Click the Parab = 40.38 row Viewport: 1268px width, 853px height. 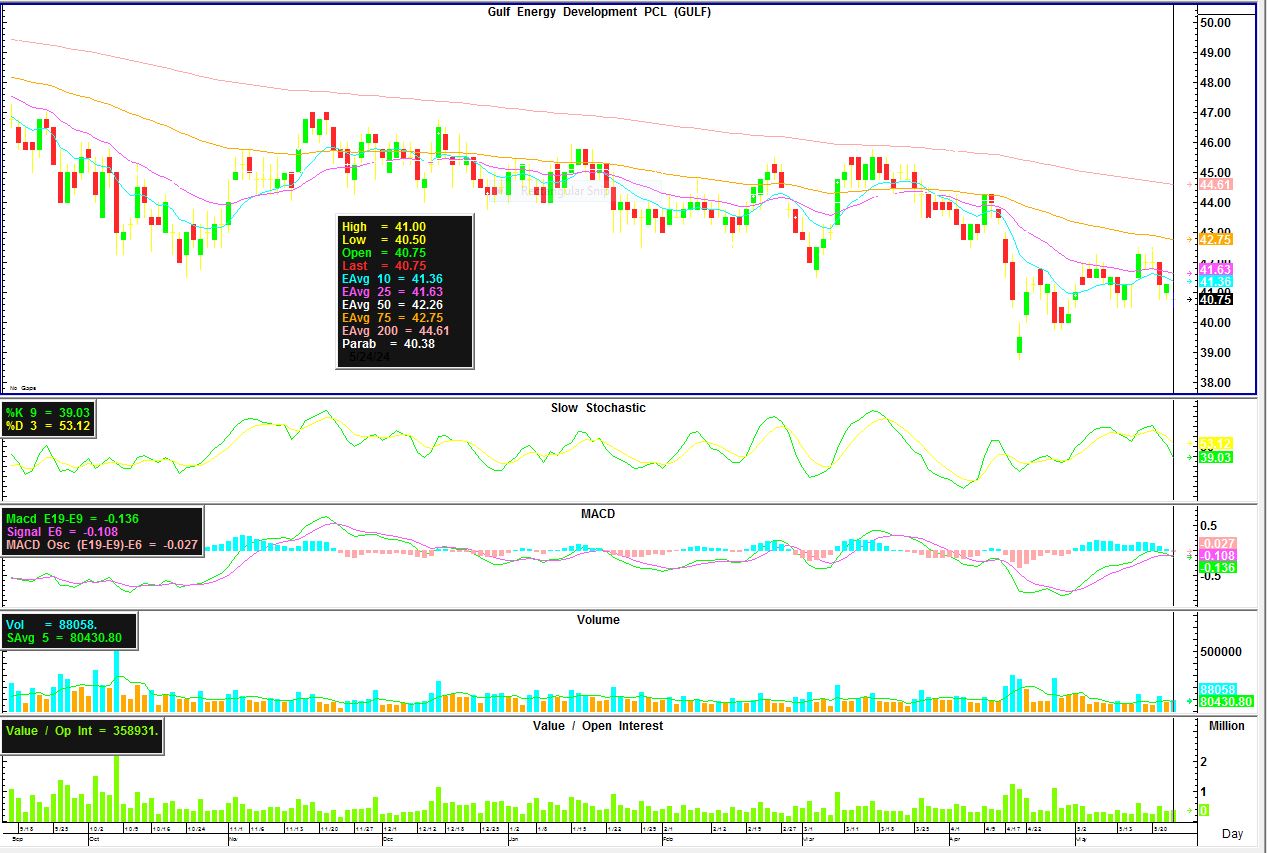[x=388, y=344]
